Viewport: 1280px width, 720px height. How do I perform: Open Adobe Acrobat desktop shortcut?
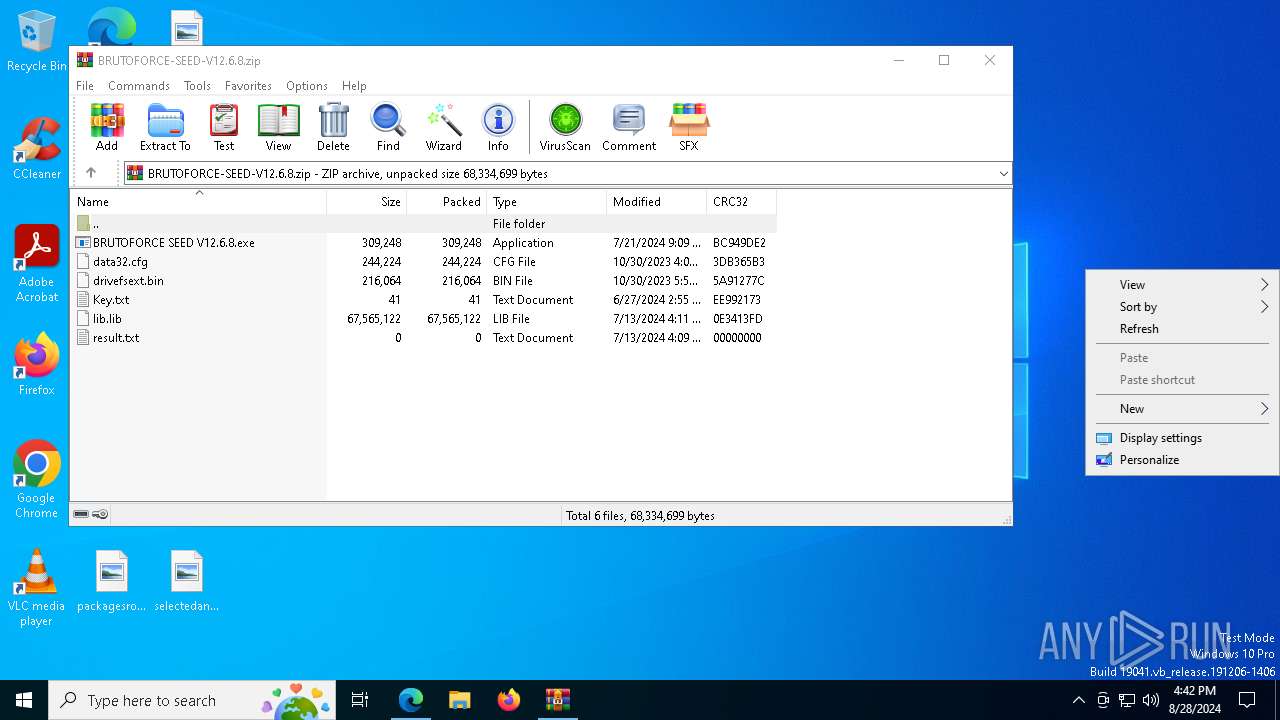(x=37, y=263)
